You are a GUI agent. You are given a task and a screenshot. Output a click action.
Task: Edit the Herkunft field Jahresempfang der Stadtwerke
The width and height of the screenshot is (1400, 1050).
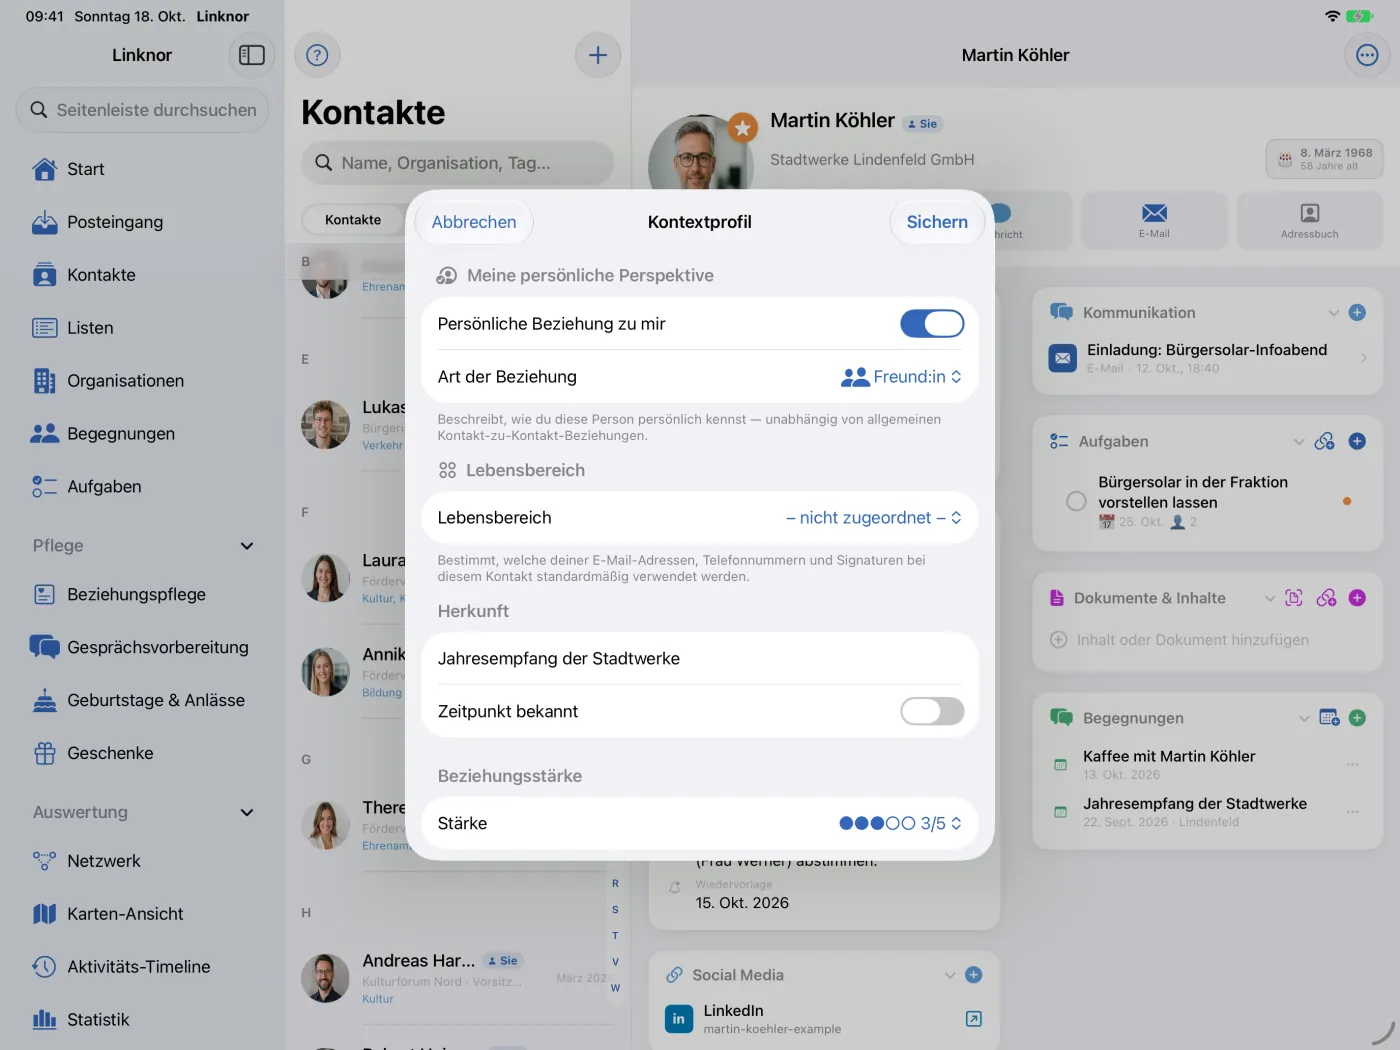[700, 659]
